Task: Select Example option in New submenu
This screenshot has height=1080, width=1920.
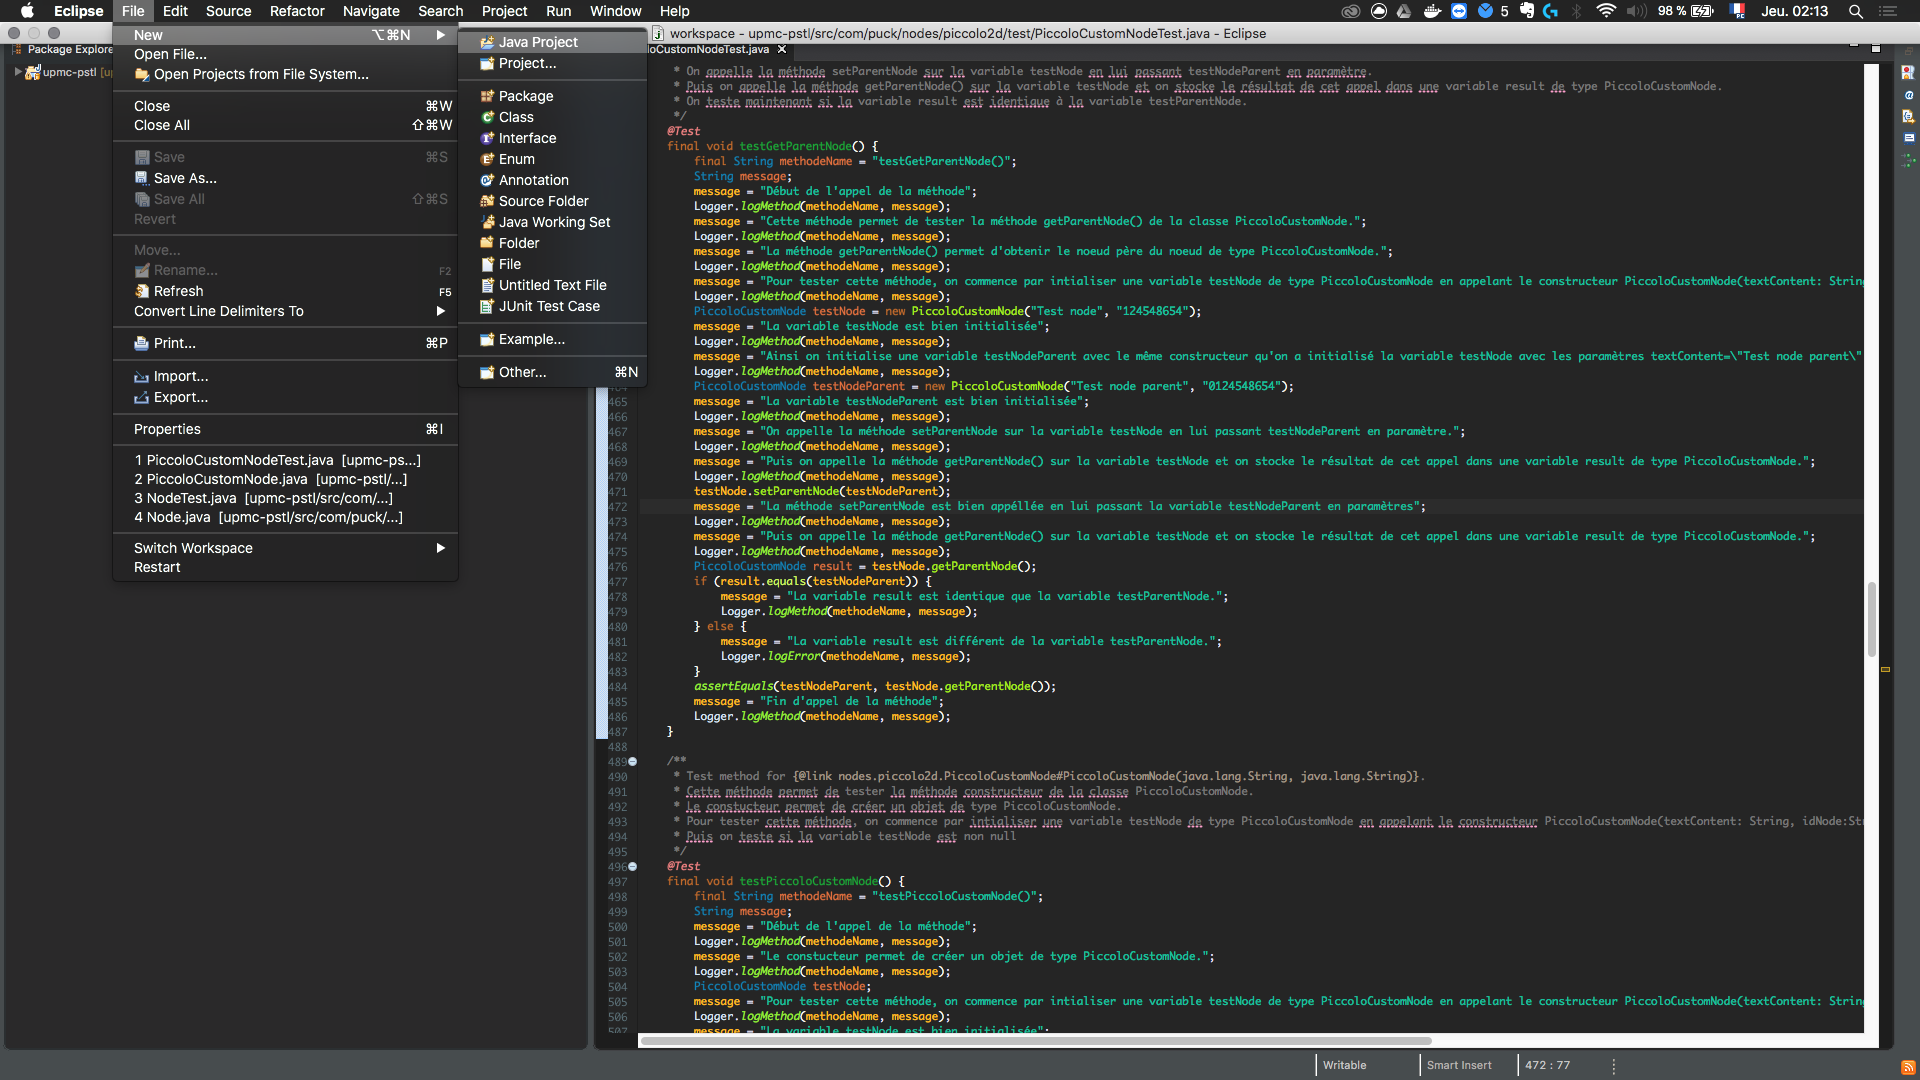Action: tap(533, 339)
